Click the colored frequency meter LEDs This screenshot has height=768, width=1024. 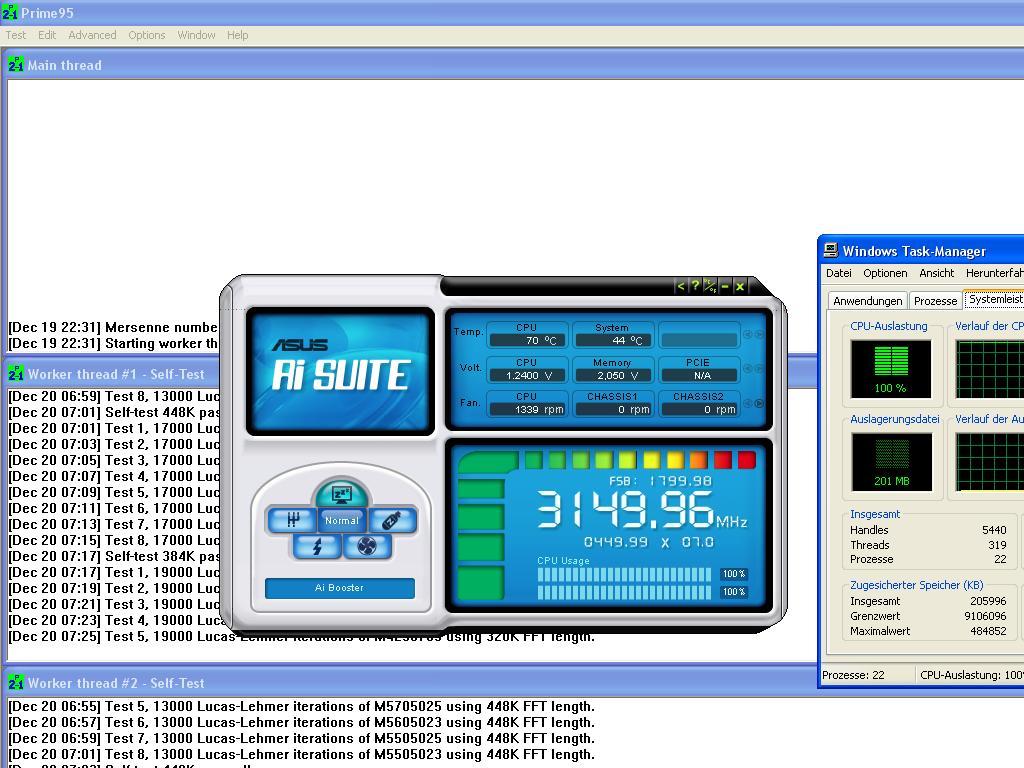click(x=640, y=460)
